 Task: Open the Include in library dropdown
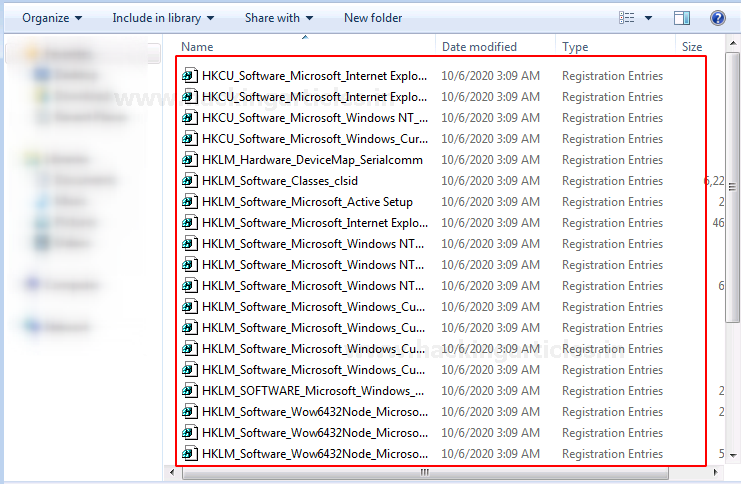[163, 18]
